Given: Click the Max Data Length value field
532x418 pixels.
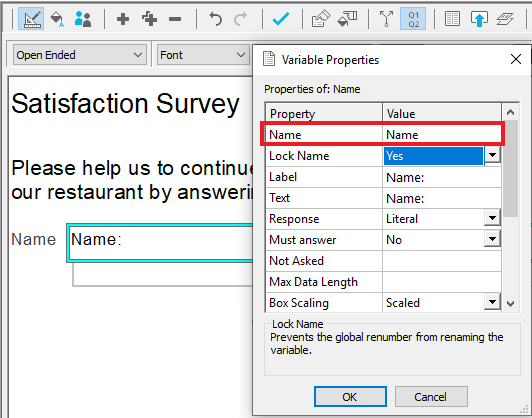Looking at the screenshot, I should click(442, 282).
